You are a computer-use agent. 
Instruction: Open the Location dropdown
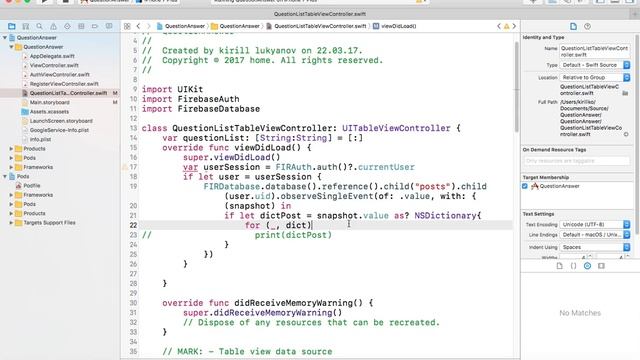(x=595, y=77)
